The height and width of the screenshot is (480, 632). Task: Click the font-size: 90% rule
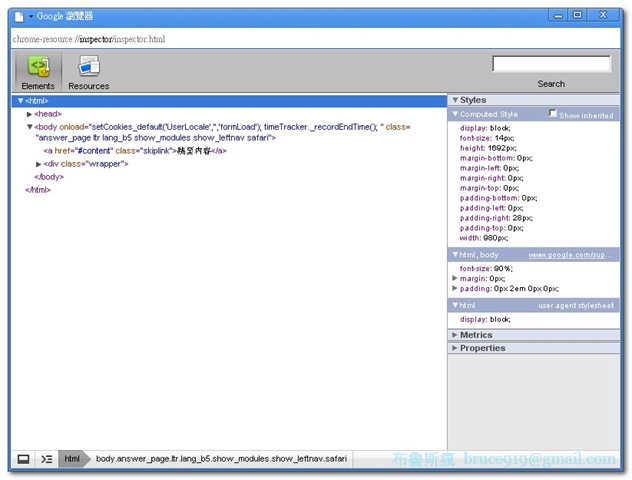(x=486, y=268)
